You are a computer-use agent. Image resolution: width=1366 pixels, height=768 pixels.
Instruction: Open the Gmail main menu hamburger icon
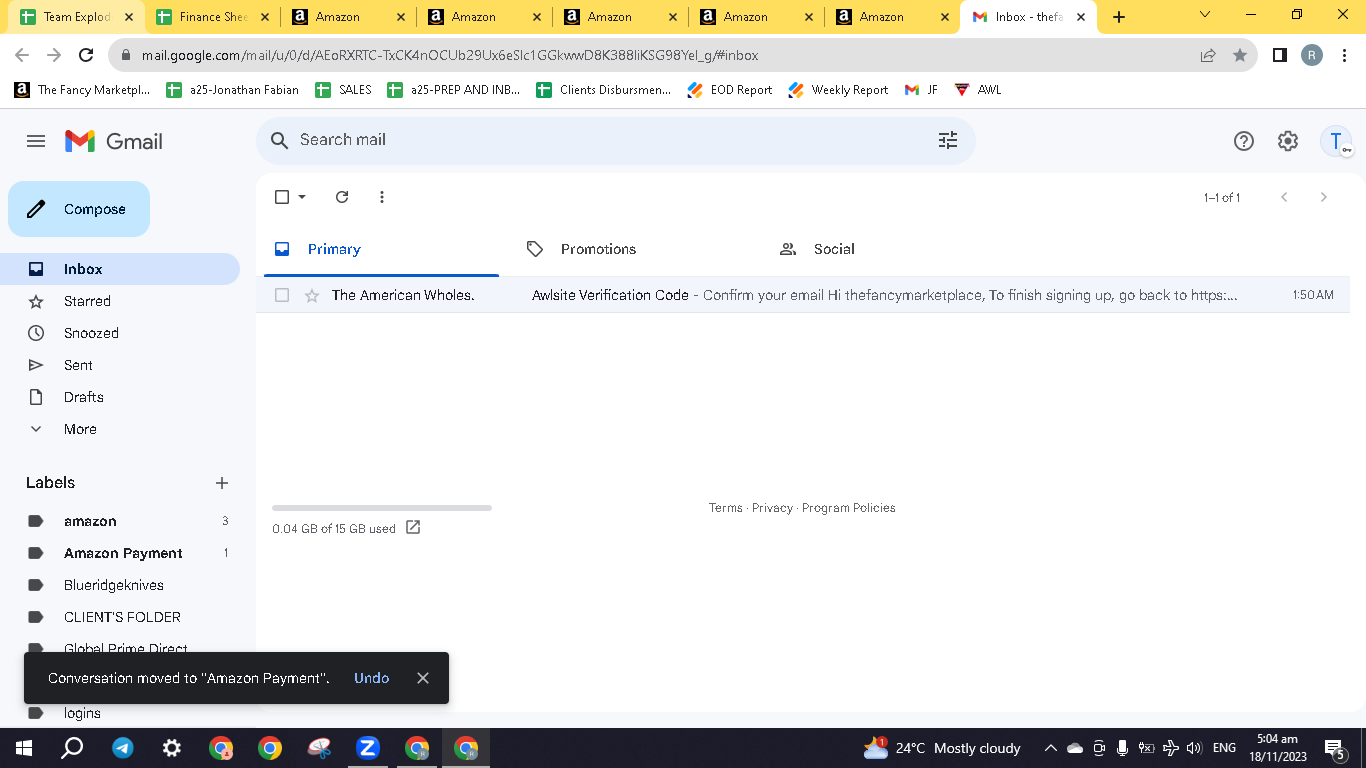pyautogui.click(x=36, y=141)
